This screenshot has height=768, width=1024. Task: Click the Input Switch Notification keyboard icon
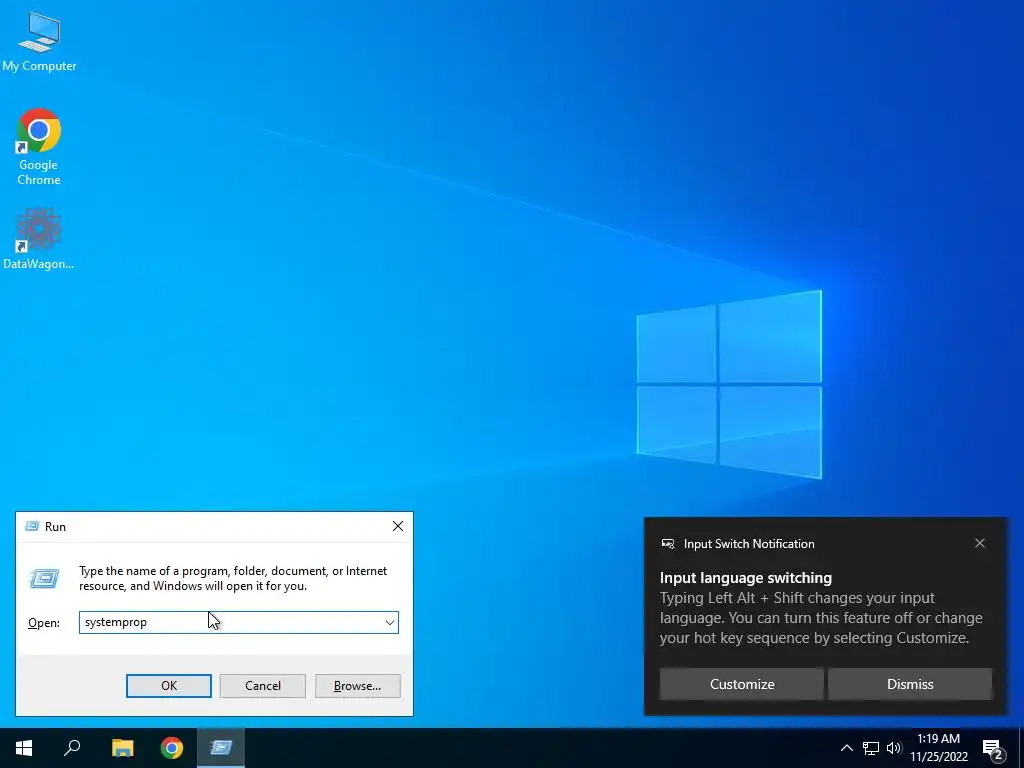click(667, 544)
